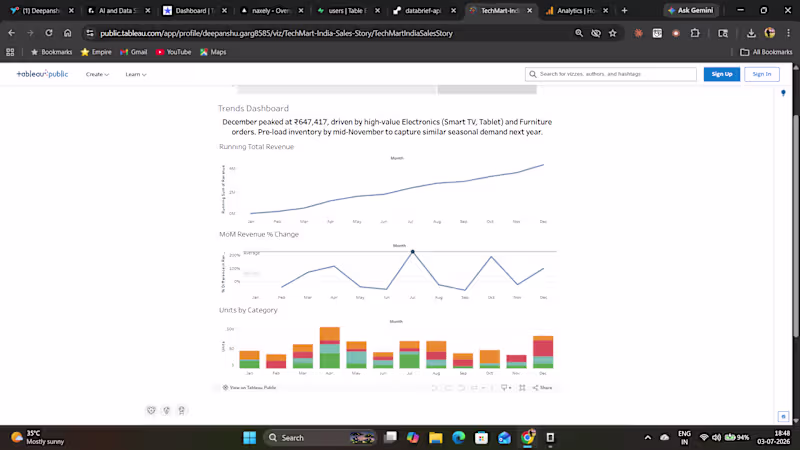Open the Gmail bookmark

[x=134, y=52]
